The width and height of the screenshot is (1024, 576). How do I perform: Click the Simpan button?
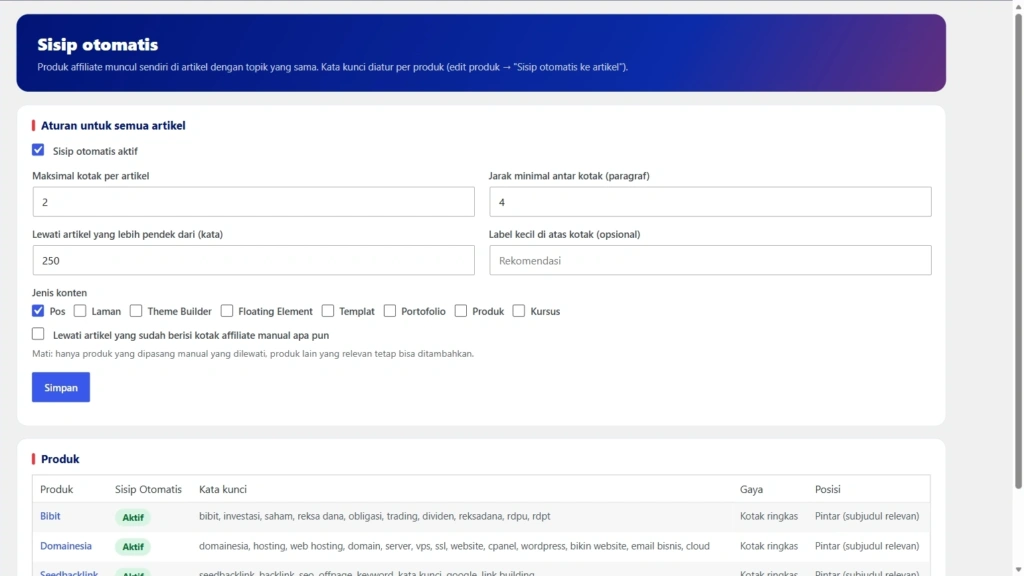click(x=61, y=387)
